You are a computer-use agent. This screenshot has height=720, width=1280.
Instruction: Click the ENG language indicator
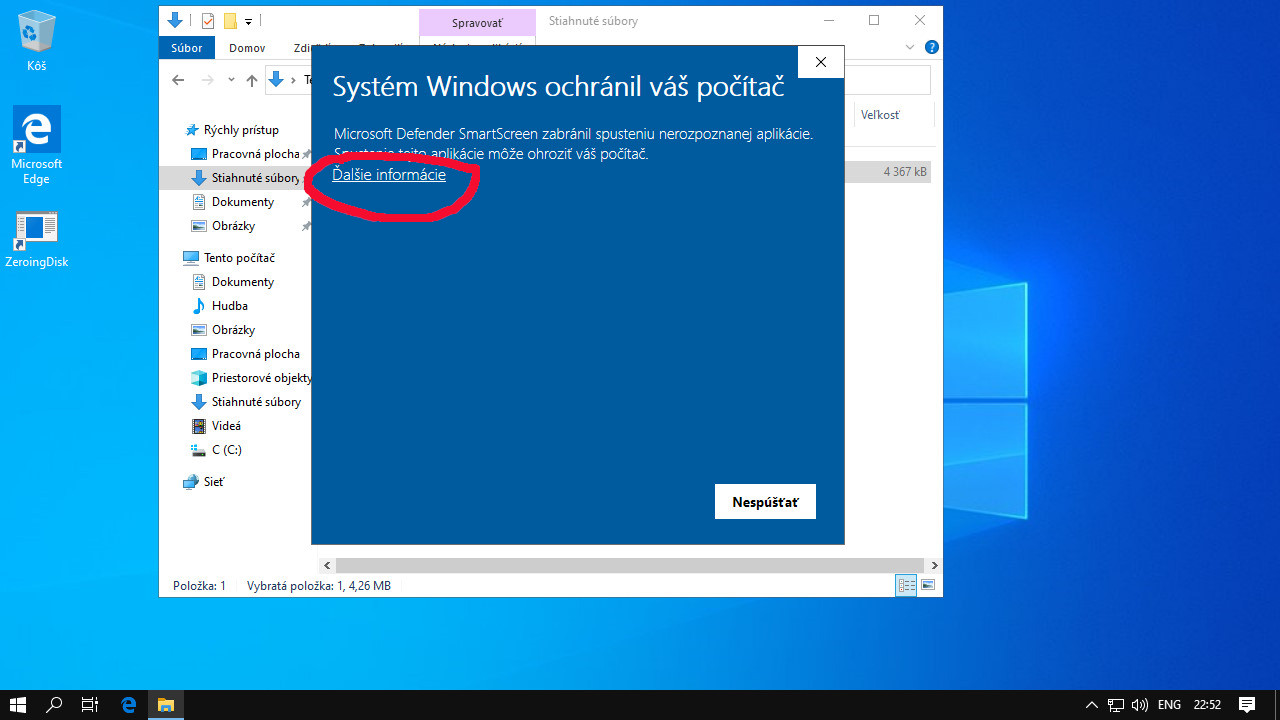coord(1170,705)
